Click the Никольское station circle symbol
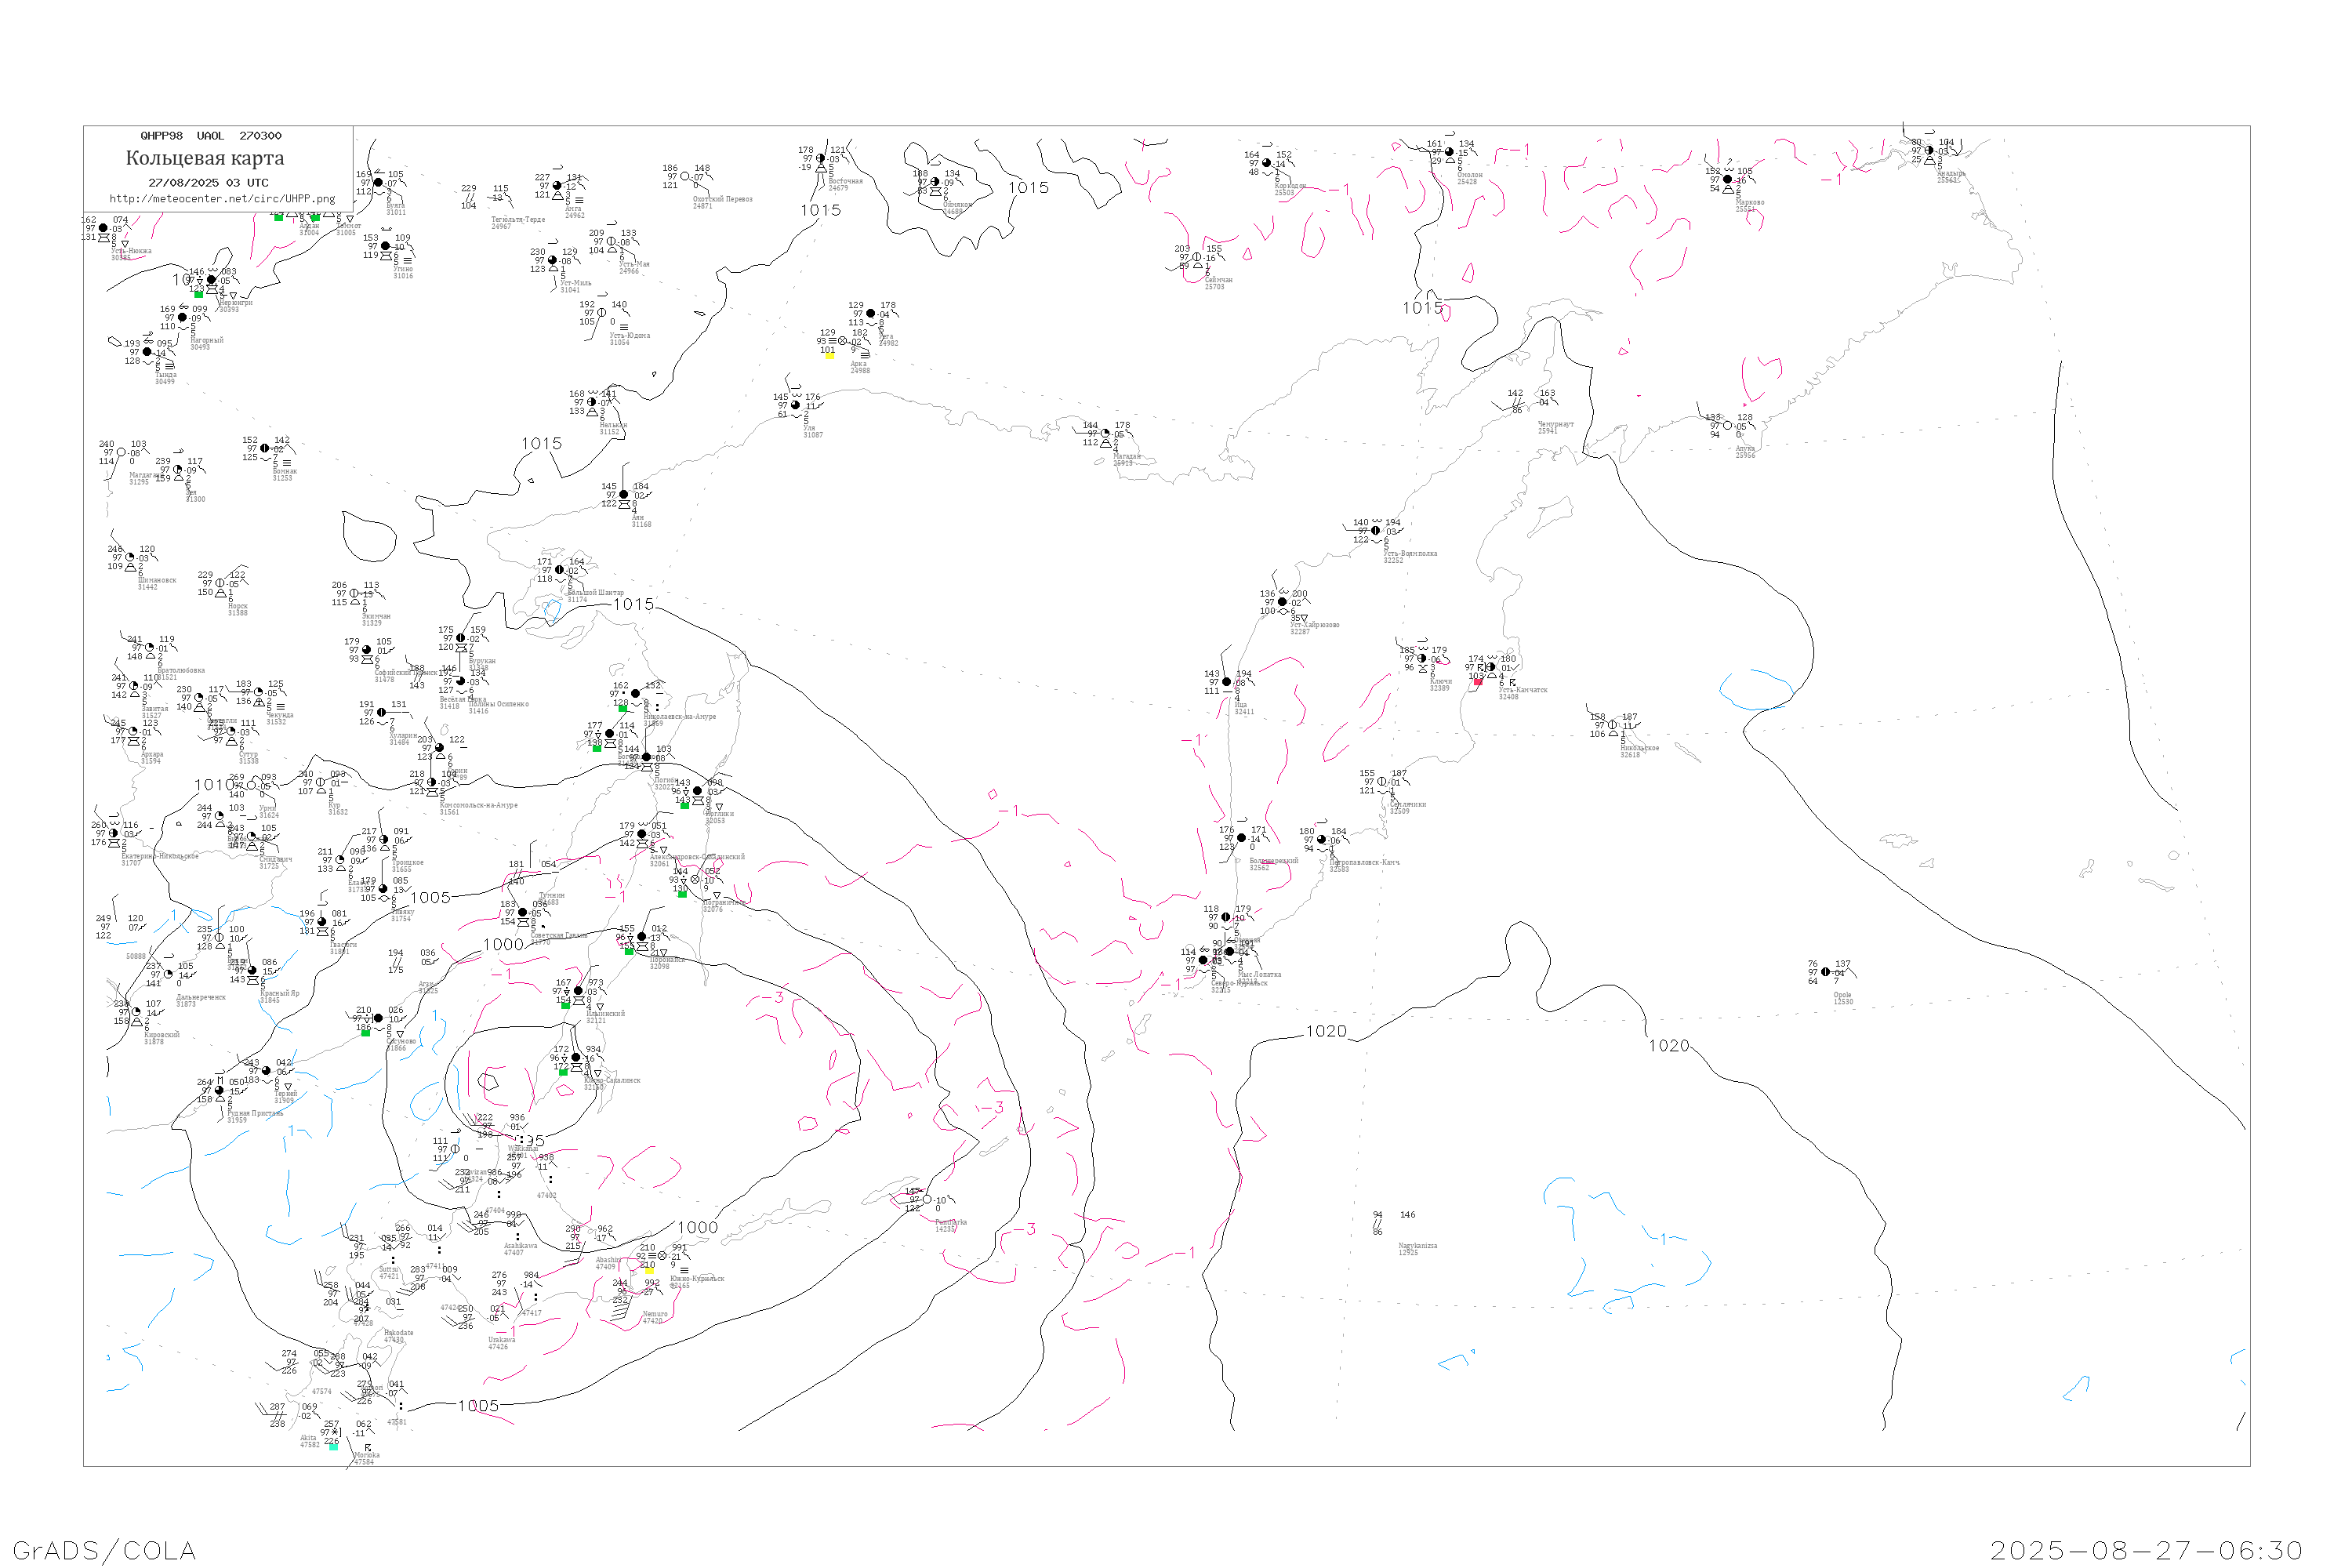This screenshot has height=1568, width=2352. pyautogui.click(x=1612, y=725)
